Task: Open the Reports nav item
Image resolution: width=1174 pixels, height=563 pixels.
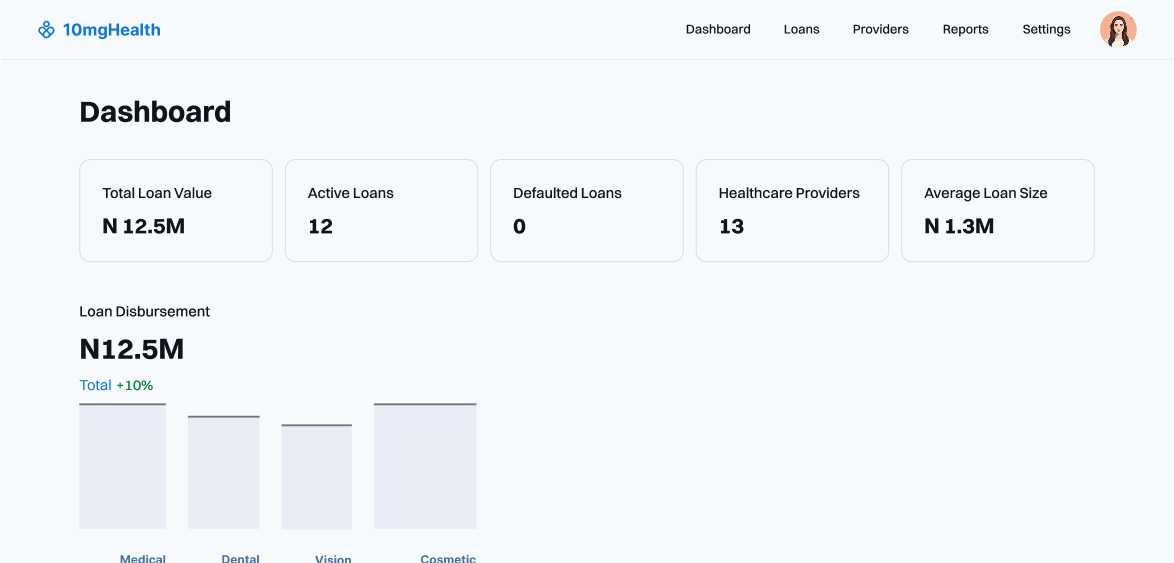Action: 965,29
